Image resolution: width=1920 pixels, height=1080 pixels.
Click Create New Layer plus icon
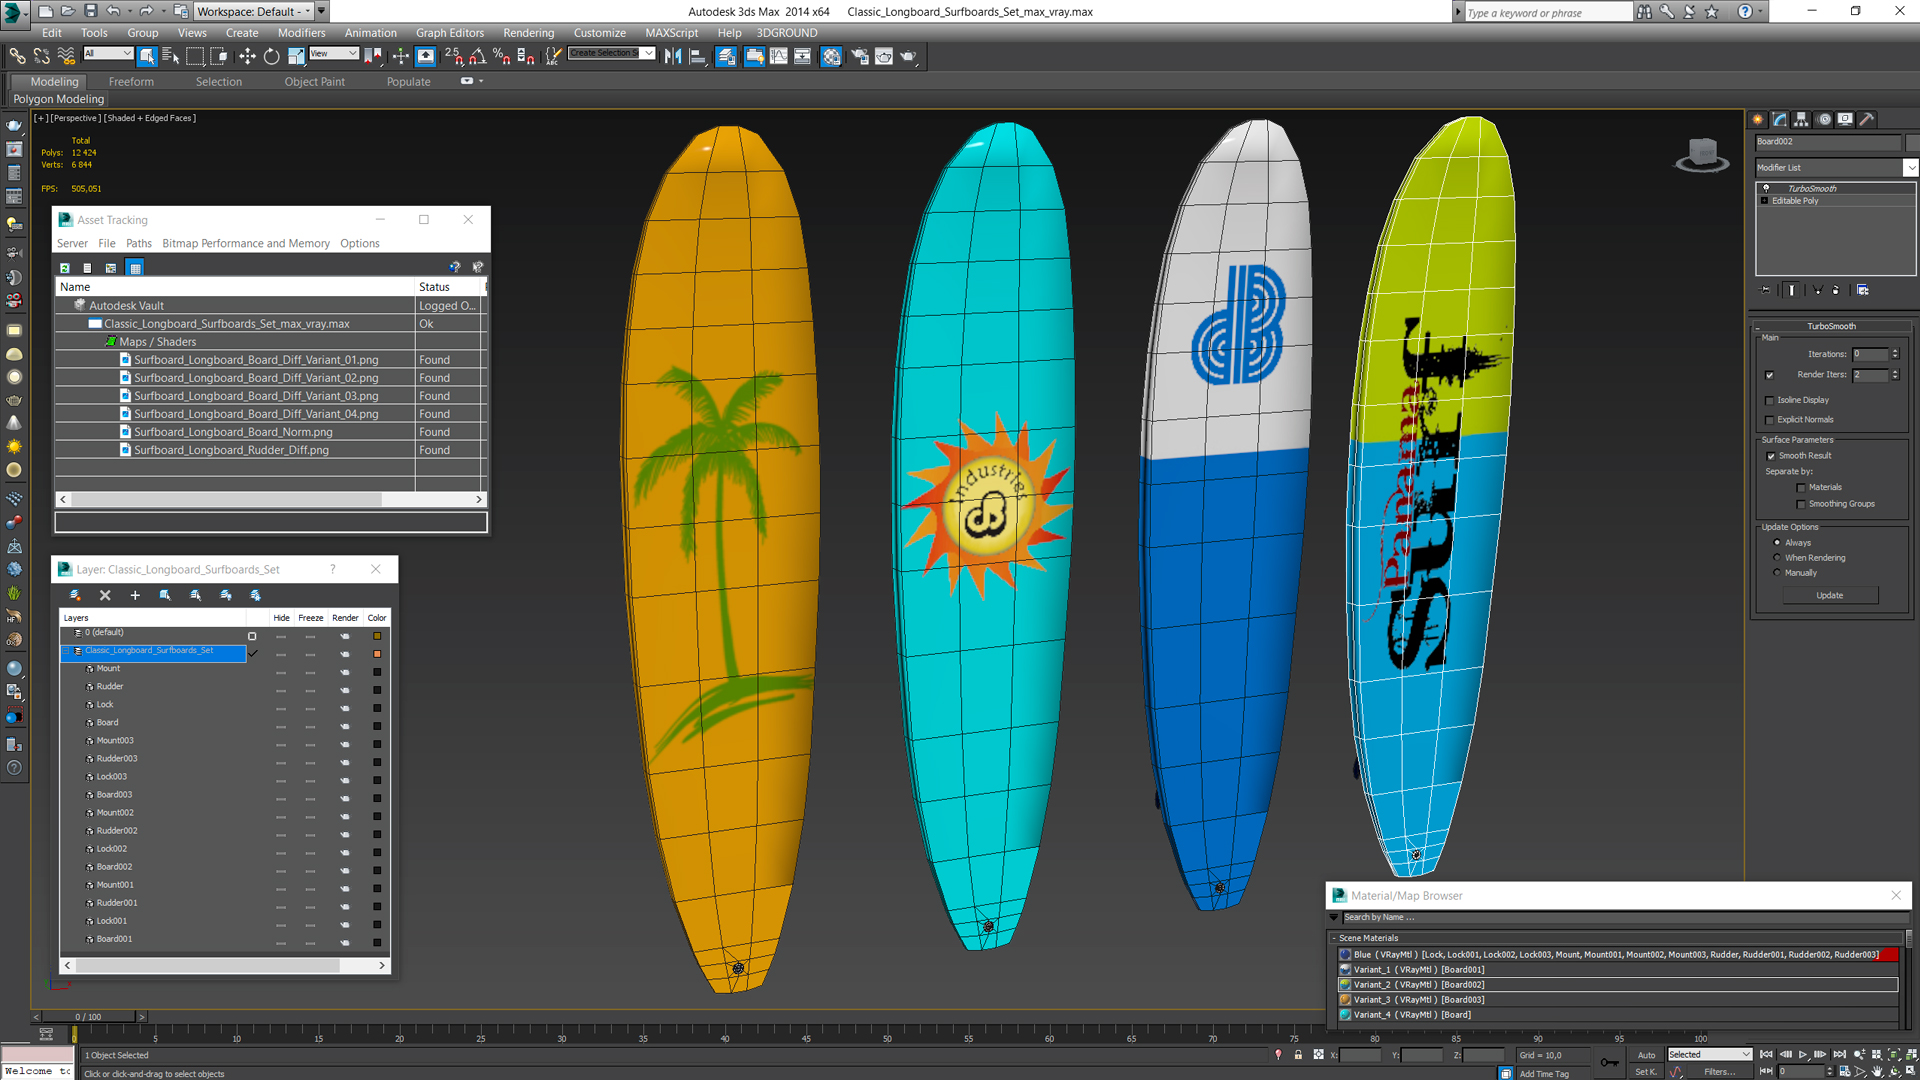point(135,595)
